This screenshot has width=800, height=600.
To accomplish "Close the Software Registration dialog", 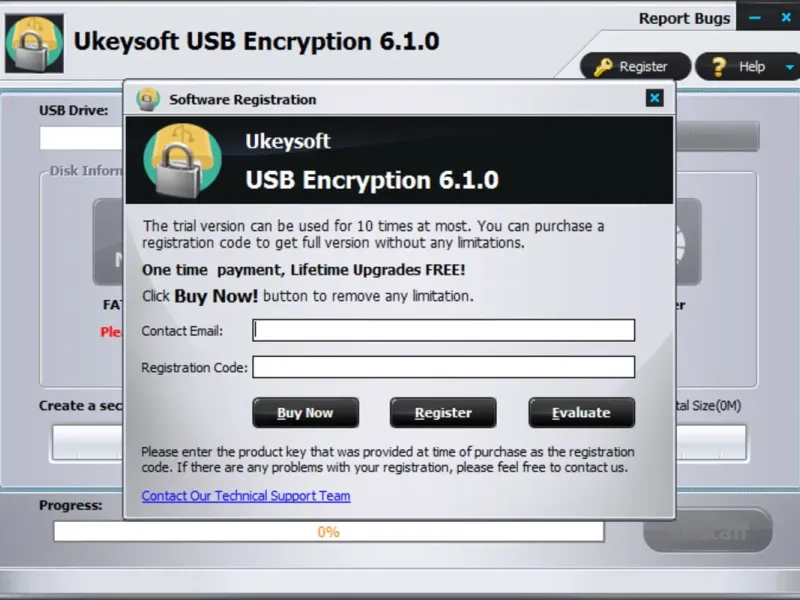I will [x=655, y=98].
